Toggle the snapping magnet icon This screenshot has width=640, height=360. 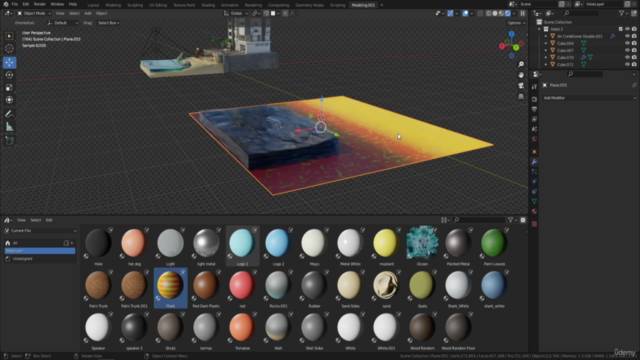[x=266, y=13]
